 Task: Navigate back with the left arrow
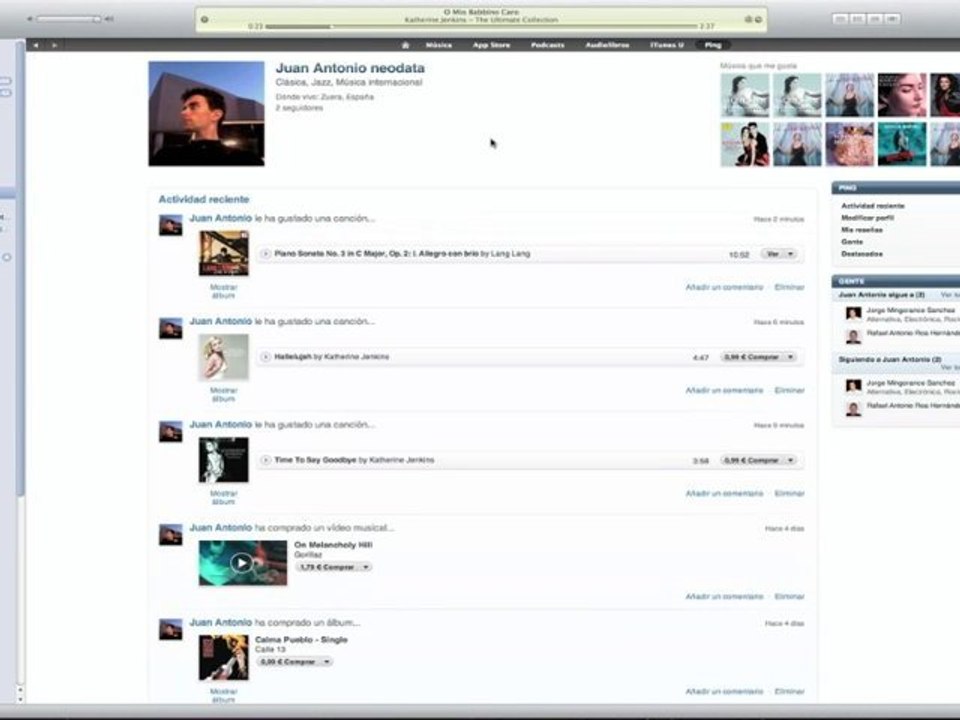(36, 45)
